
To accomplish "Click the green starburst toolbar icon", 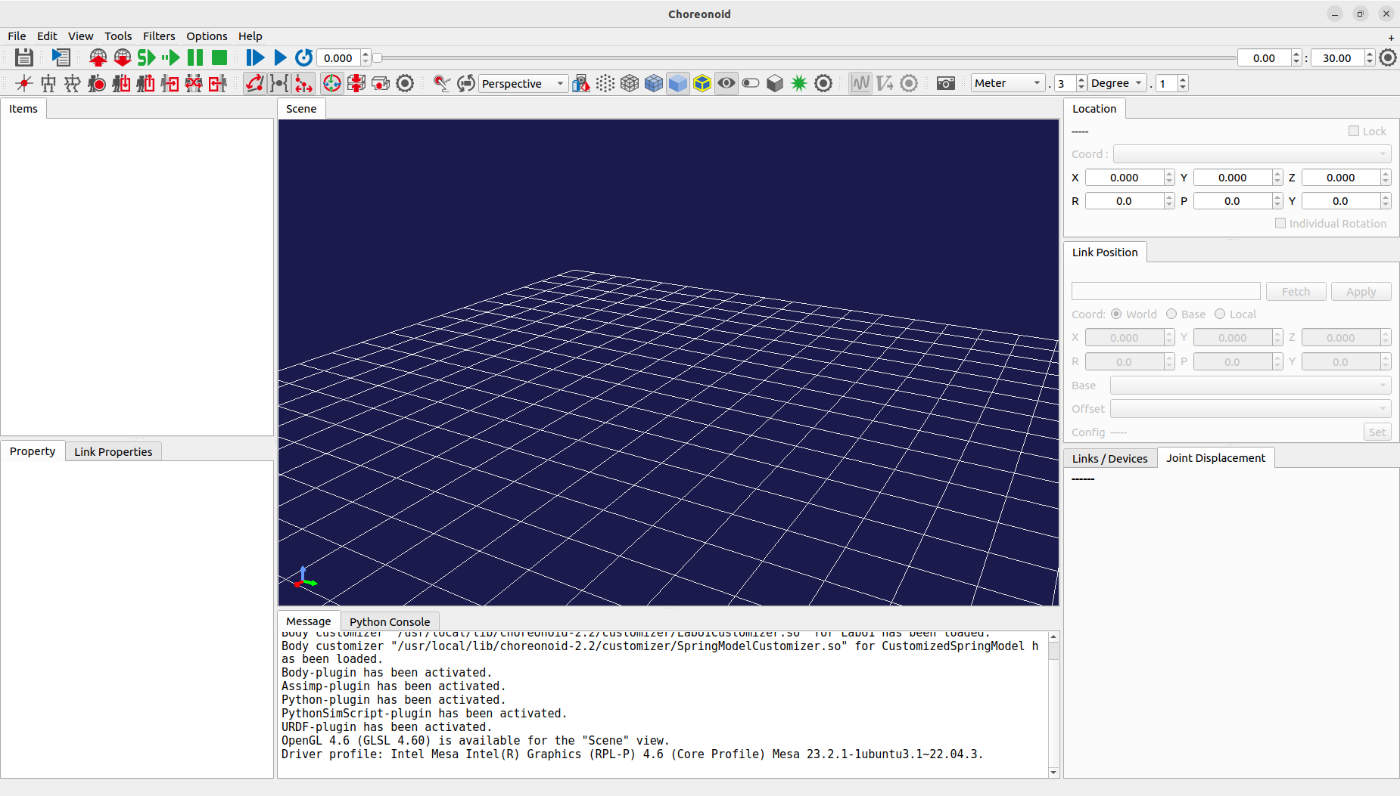I will pyautogui.click(x=799, y=84).
